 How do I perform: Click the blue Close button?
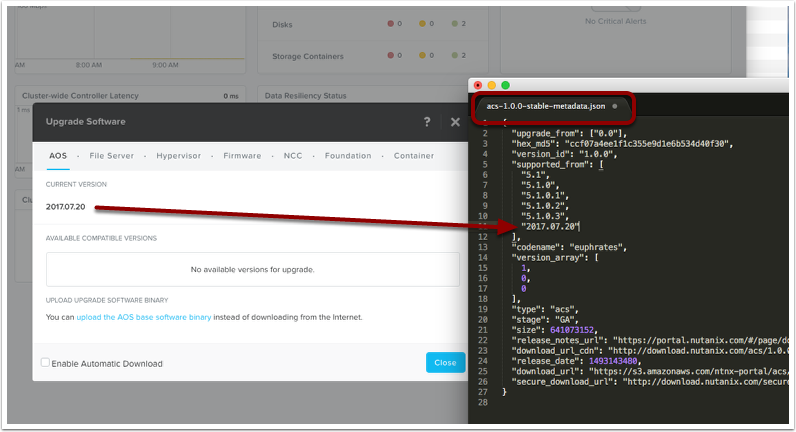(445, 363)
